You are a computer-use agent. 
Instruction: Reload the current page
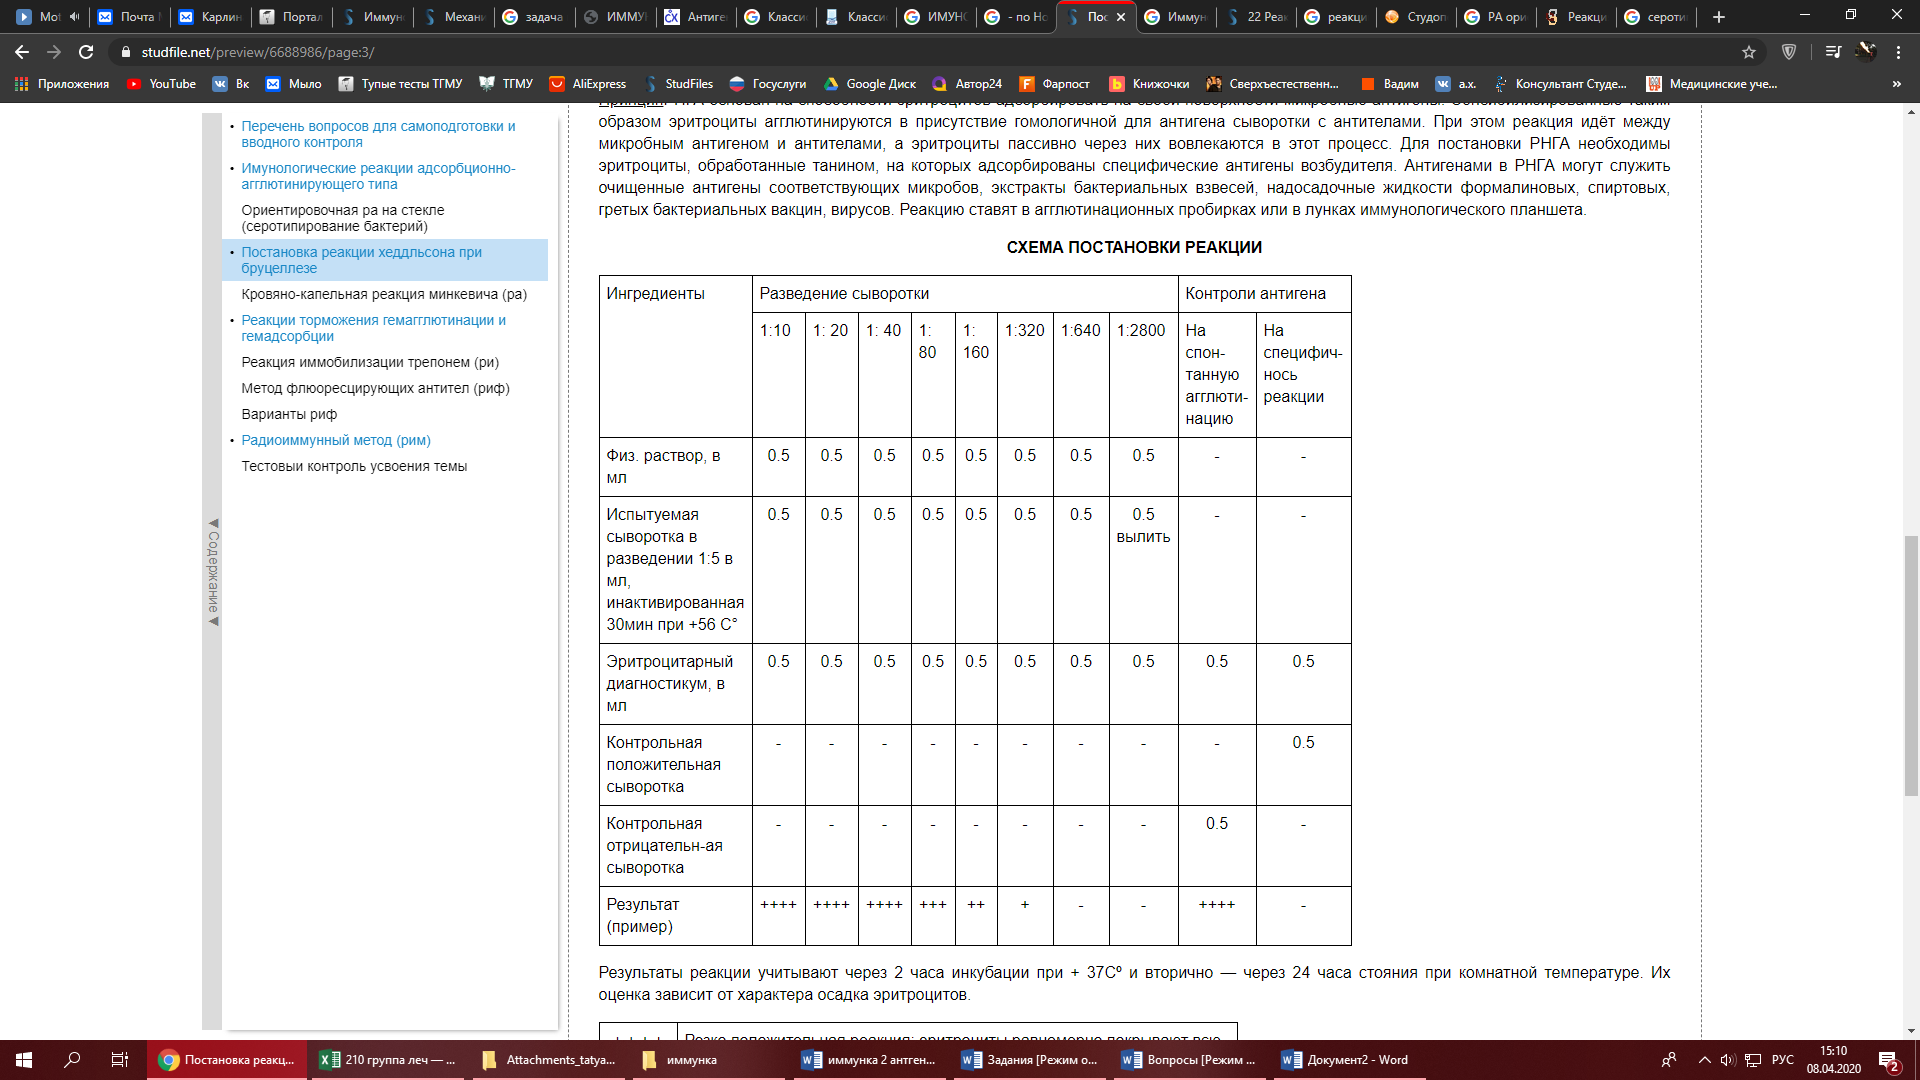pos(86,52)
